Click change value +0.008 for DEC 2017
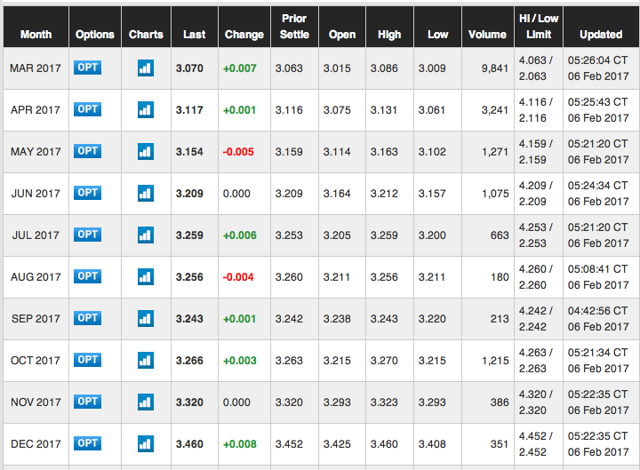Screen dimensions: 640x470 tap(240, 444)
